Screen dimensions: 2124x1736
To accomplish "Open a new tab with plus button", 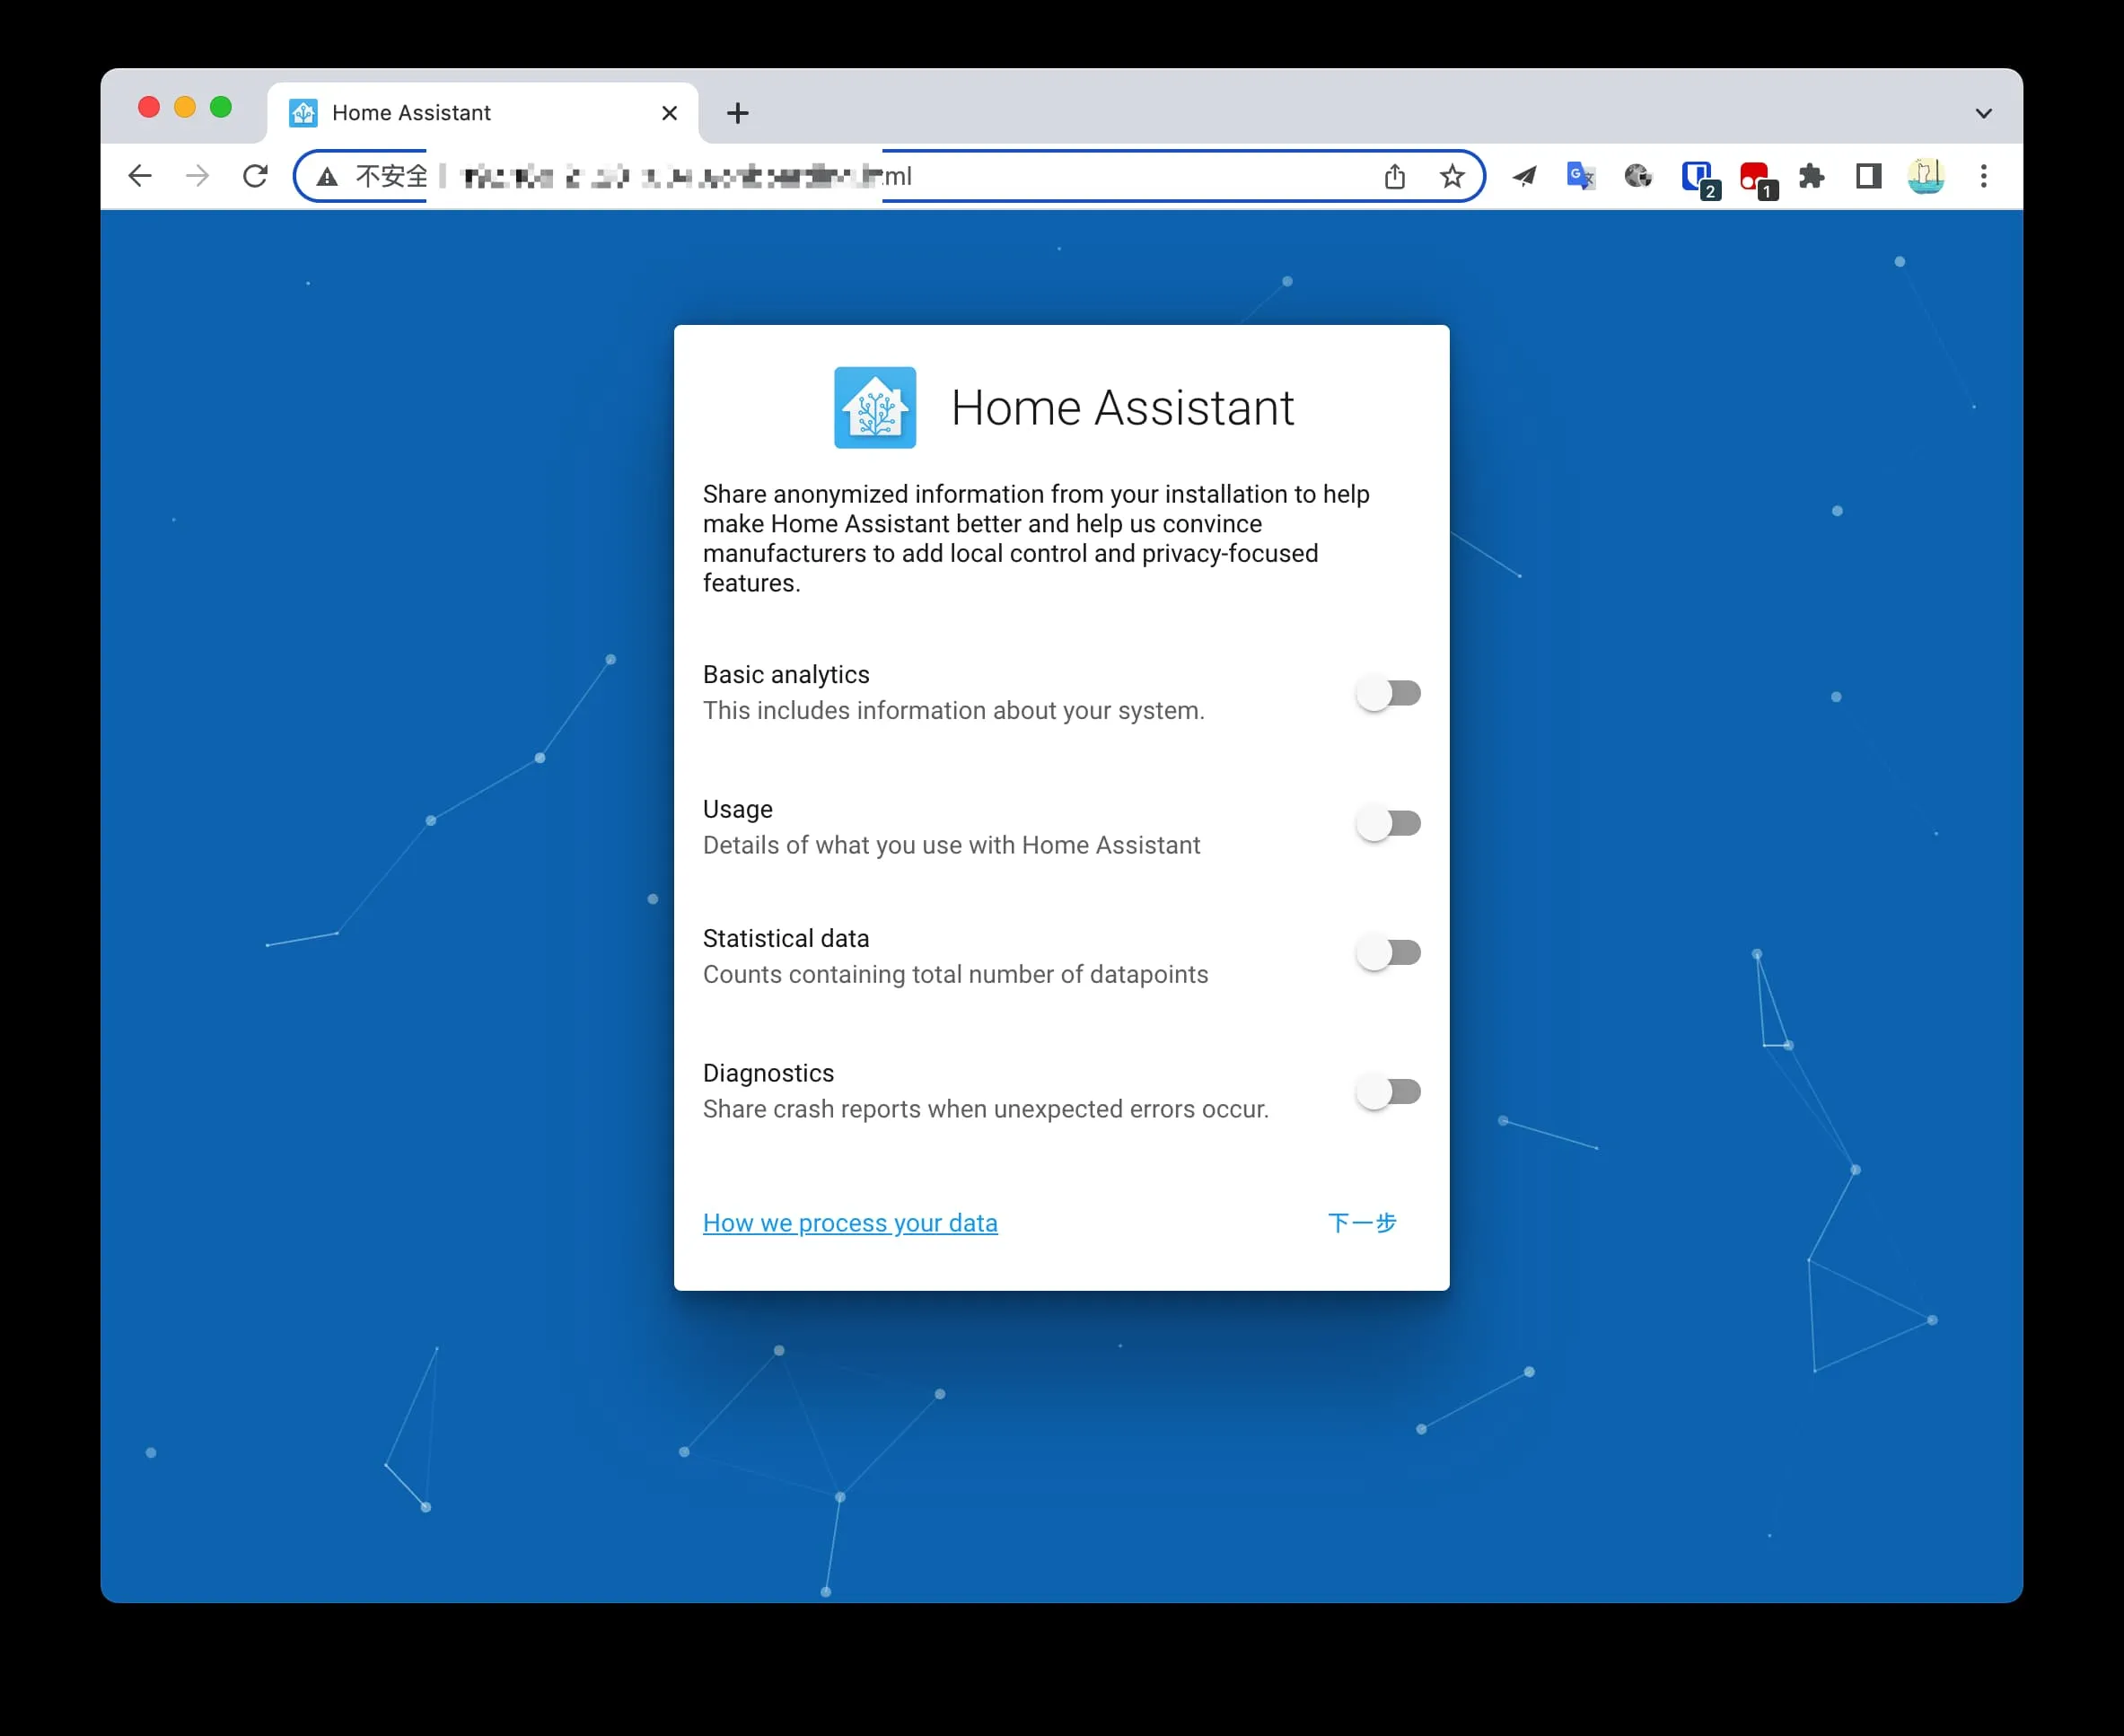I will 738,113.
